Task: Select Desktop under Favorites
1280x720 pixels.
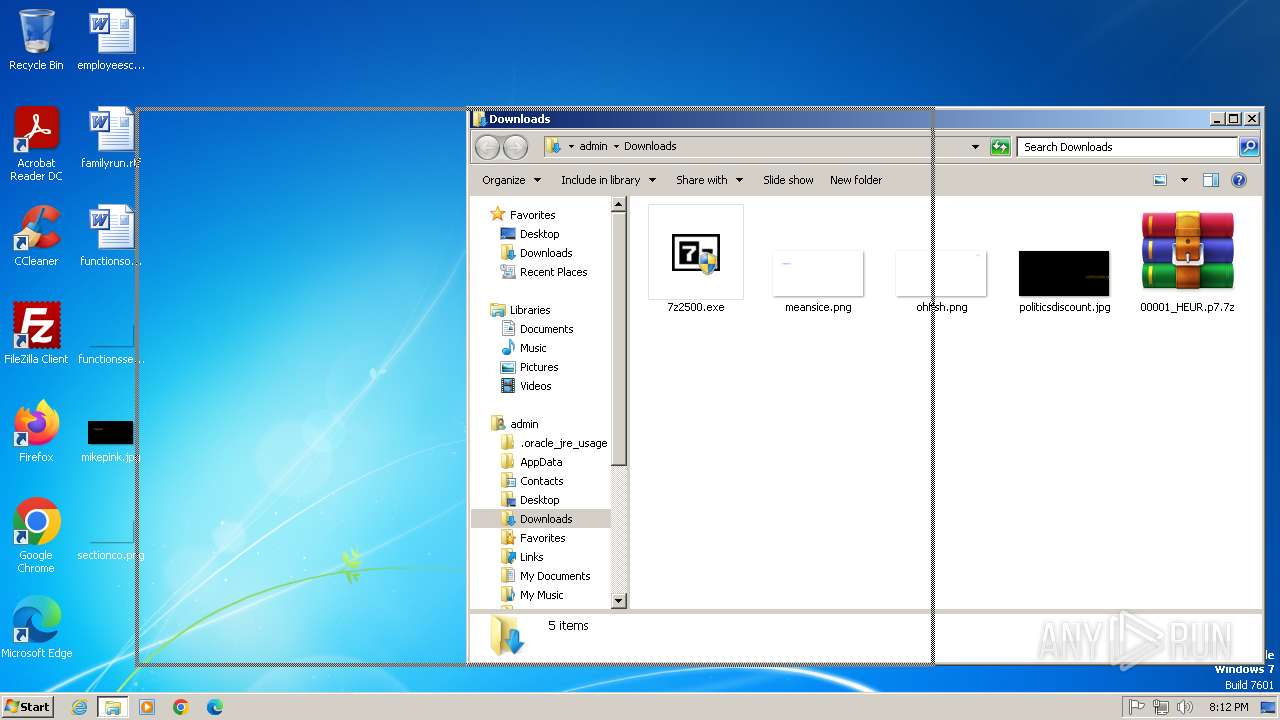Action: pyautogui.click(x=539, y=234)
